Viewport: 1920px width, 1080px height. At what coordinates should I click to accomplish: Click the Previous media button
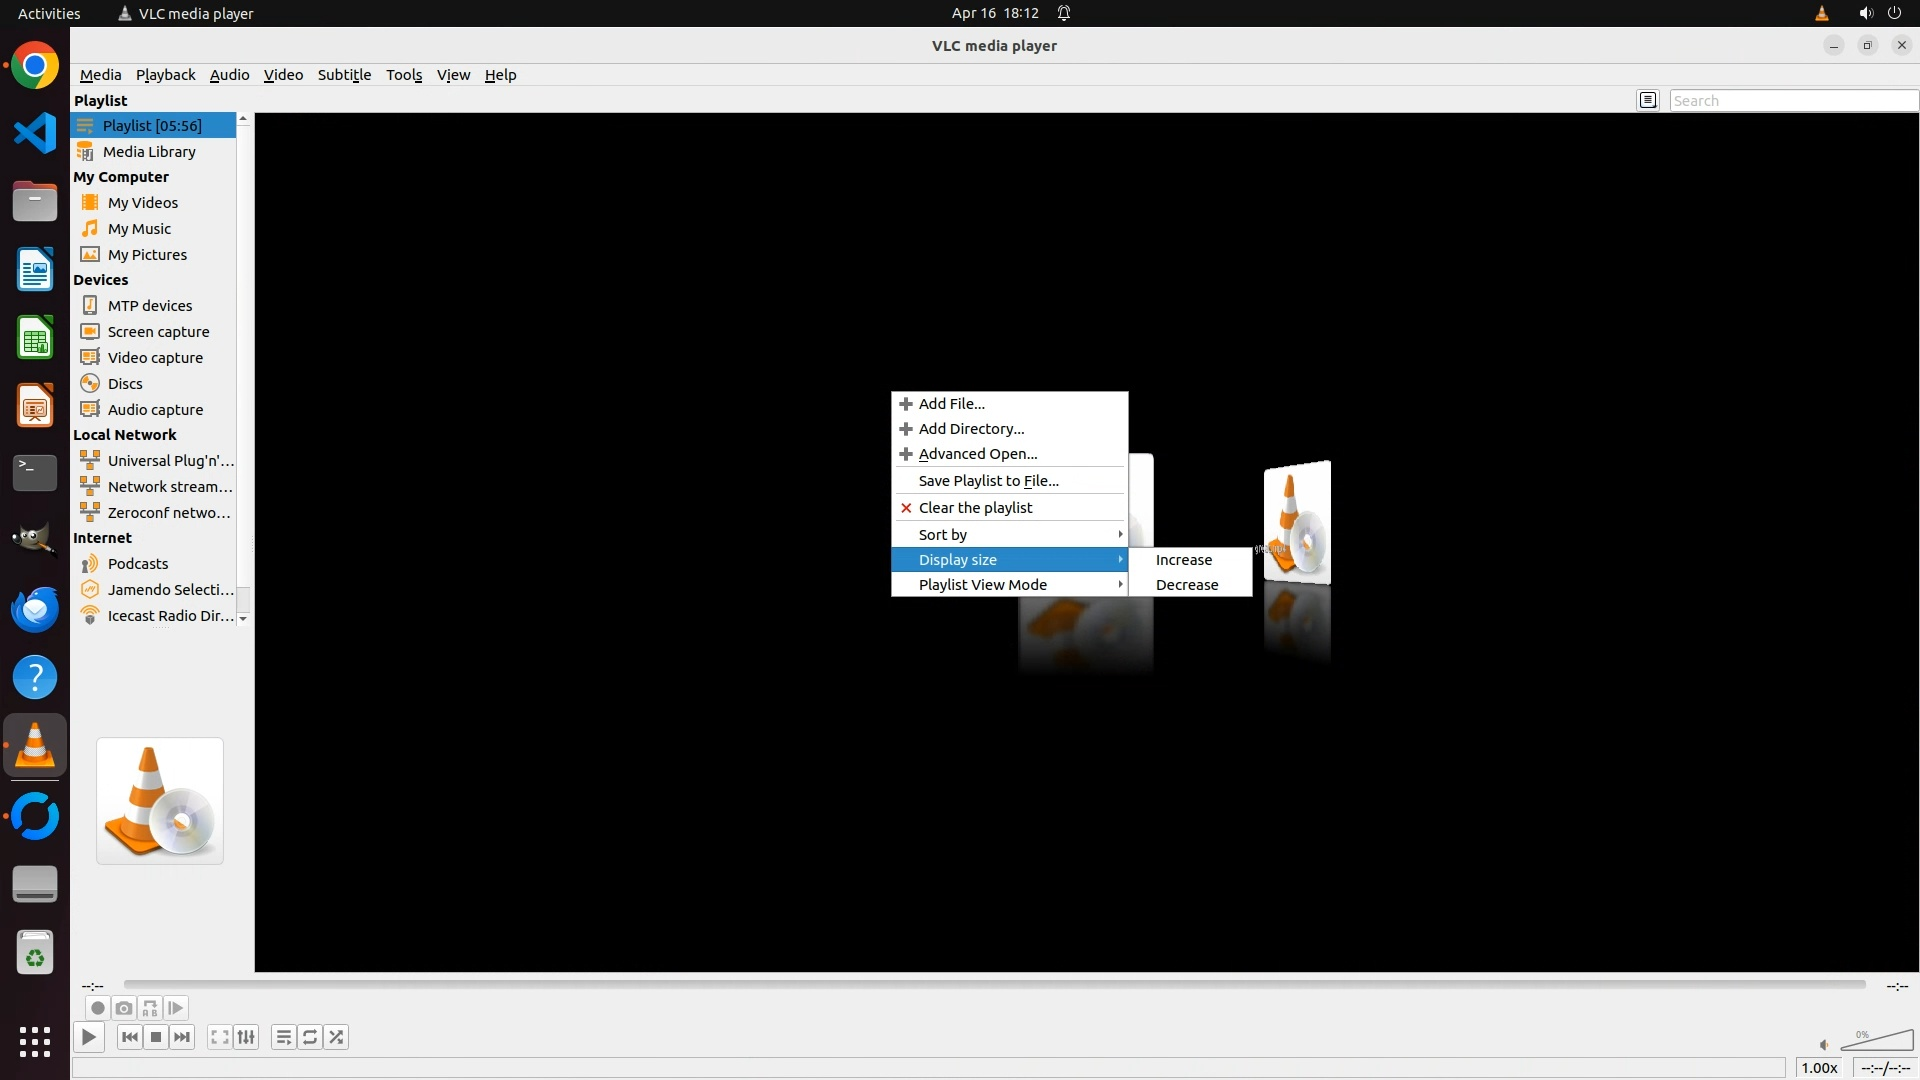130,1037
